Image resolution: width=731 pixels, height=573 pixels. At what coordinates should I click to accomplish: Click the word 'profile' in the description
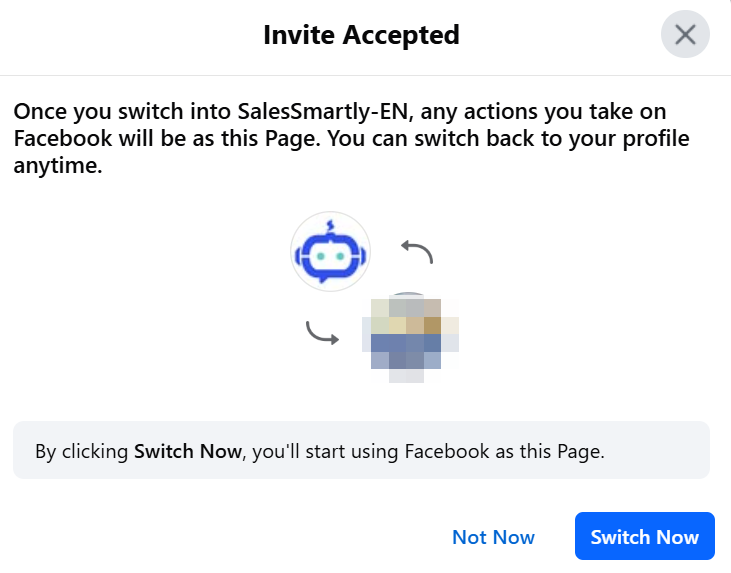652,139
